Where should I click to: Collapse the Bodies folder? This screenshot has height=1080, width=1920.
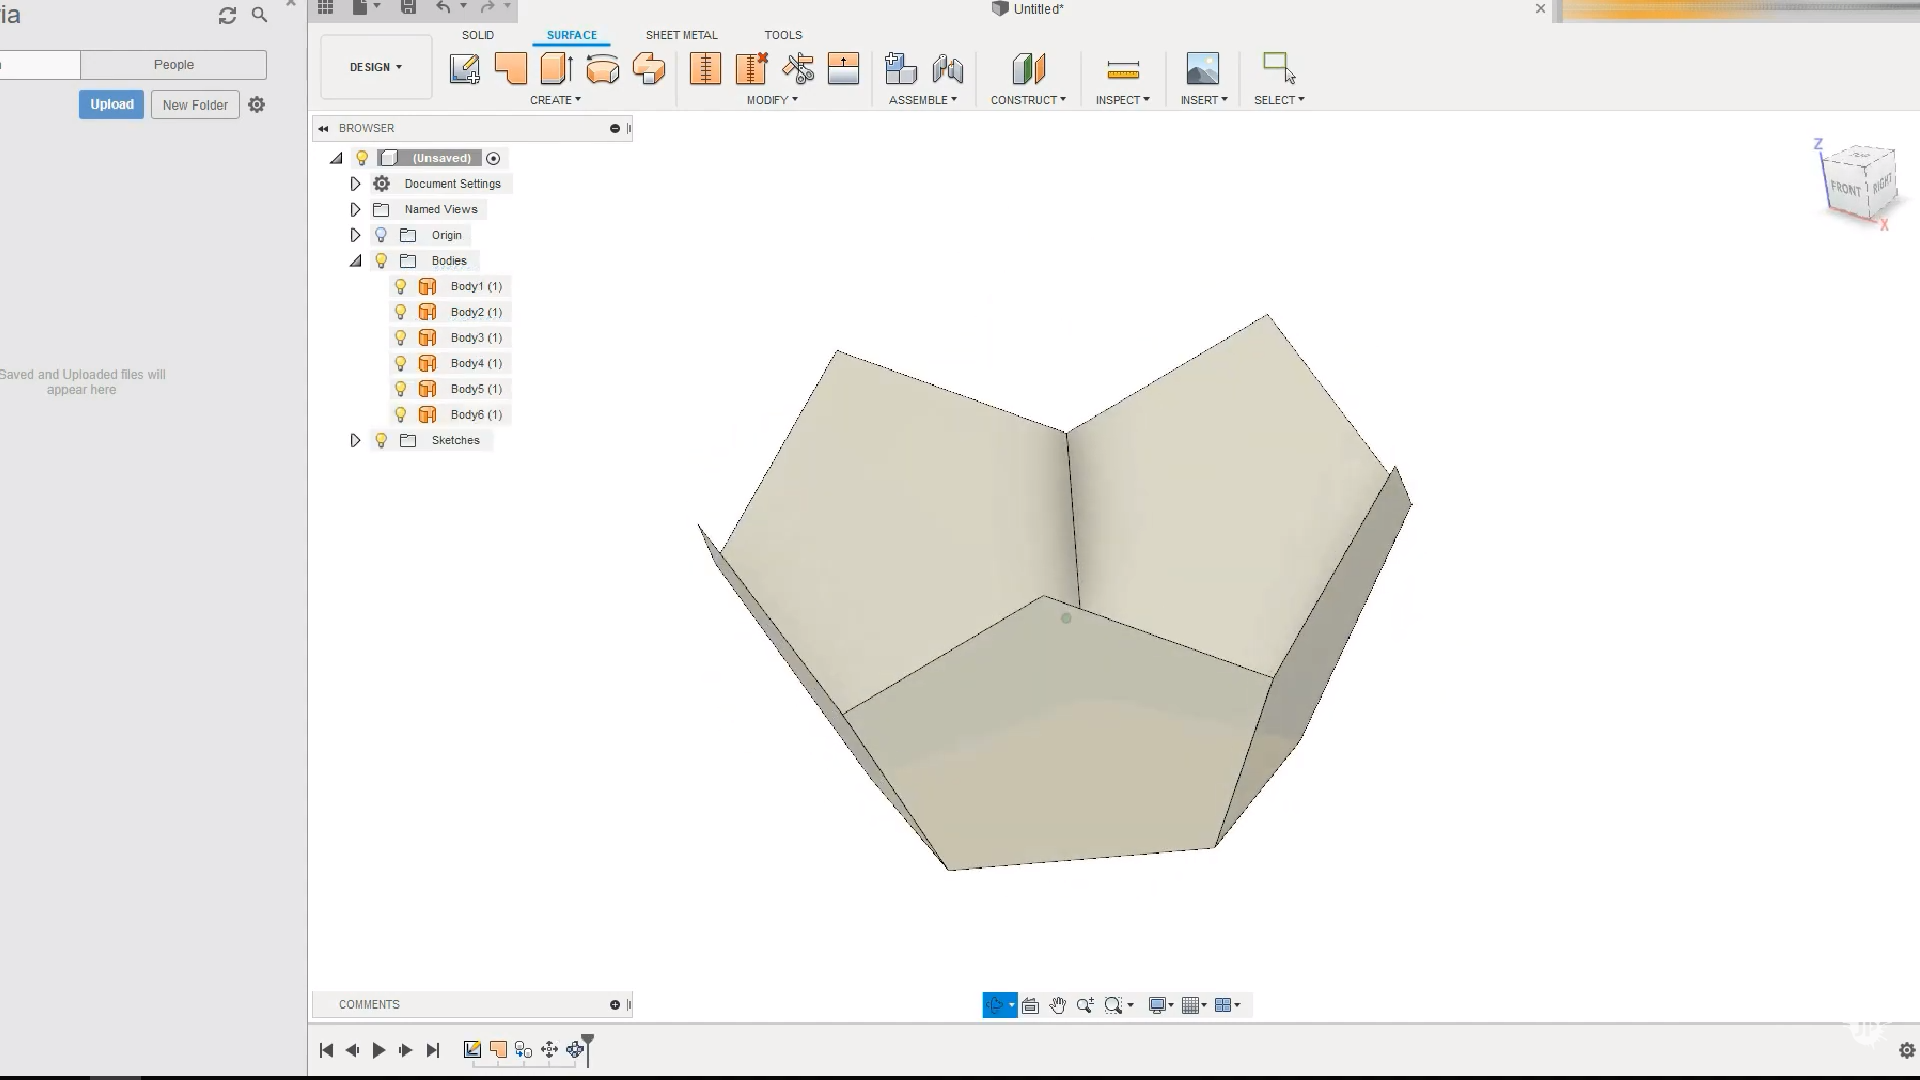click(355, 261)
